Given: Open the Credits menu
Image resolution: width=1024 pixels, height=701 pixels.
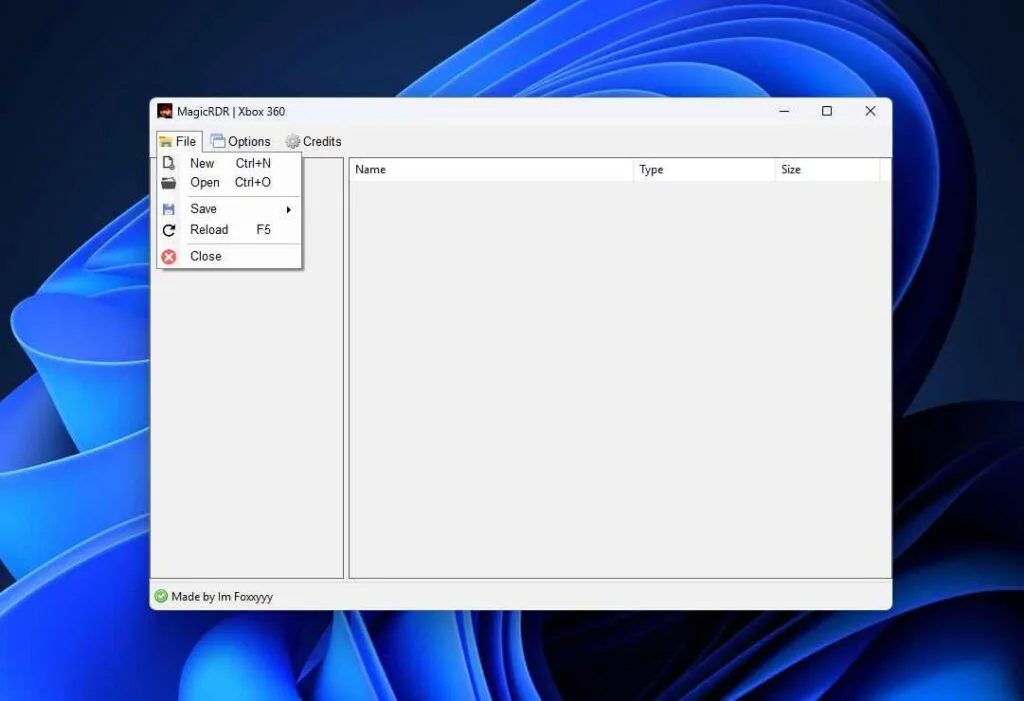Looking at the screenshot, I should (313, 141).
